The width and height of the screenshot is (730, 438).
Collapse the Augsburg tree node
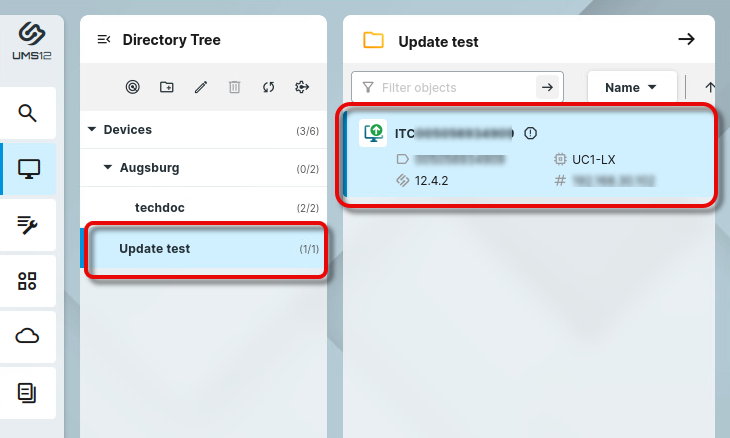(108, 167)
